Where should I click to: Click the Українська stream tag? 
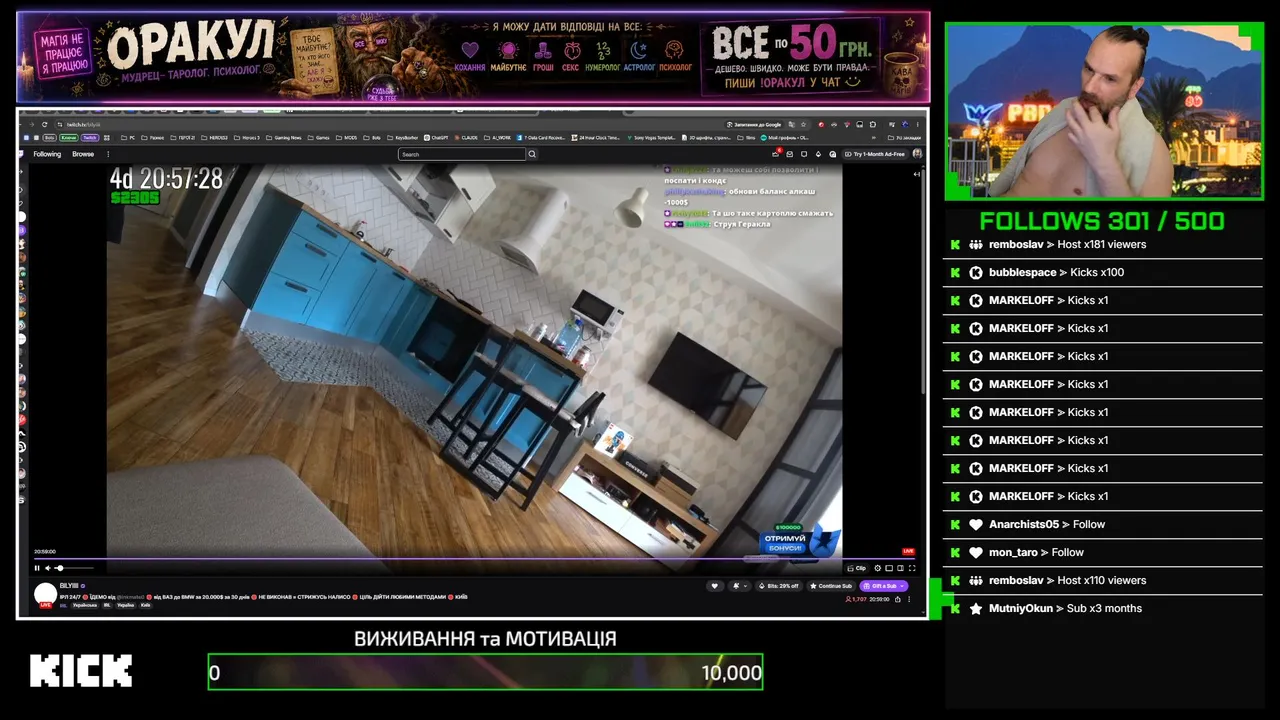click(86, 605)
